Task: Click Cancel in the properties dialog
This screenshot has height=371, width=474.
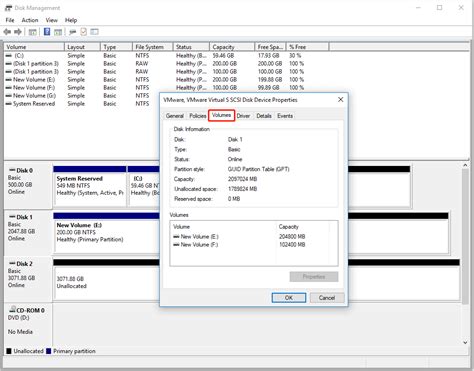Action: (327, 298)
